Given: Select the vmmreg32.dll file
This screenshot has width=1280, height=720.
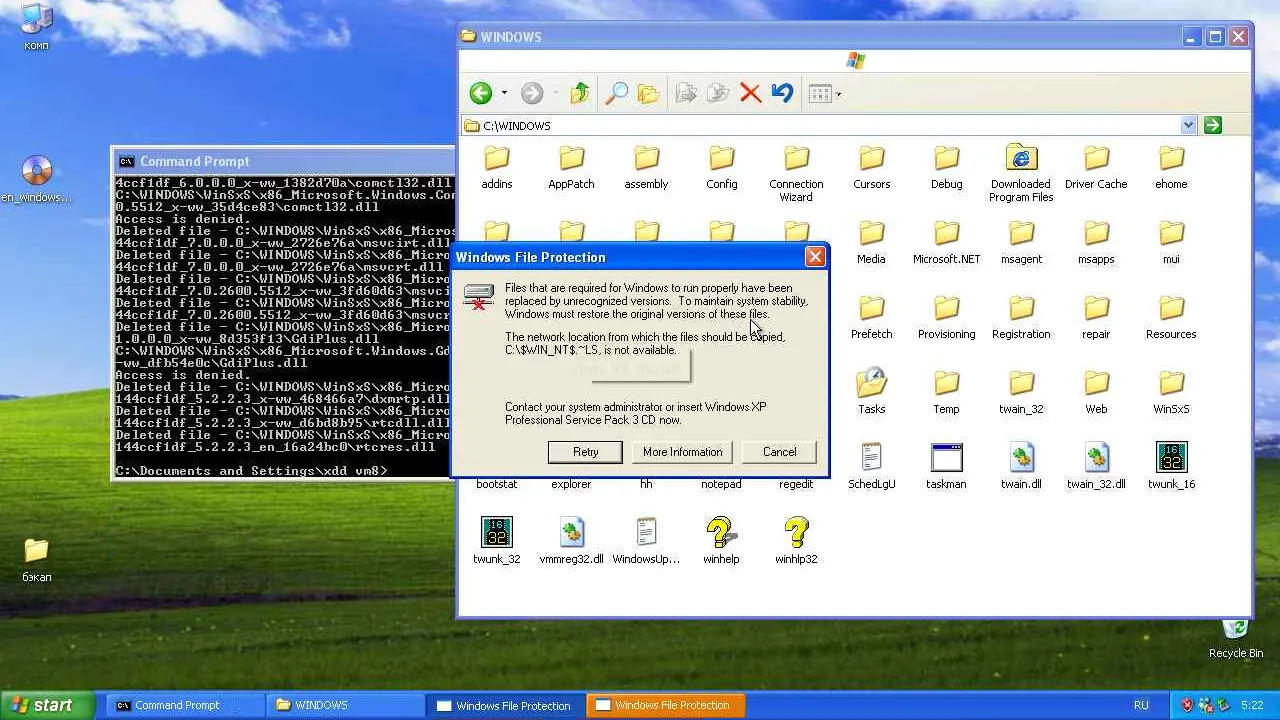Looking at the screenshot, I should 571,542.
